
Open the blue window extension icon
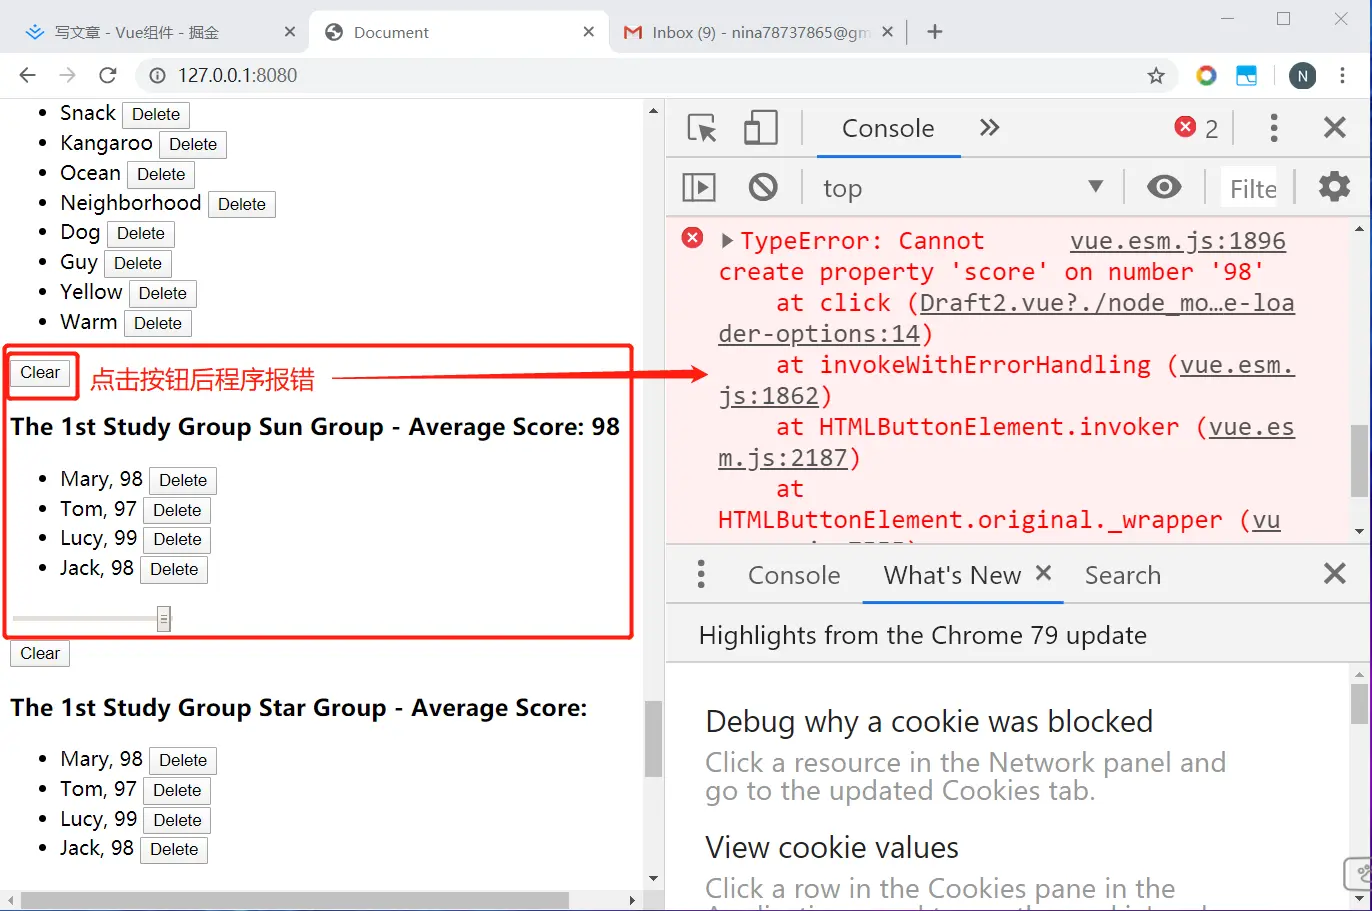[x=1246, y=75]
